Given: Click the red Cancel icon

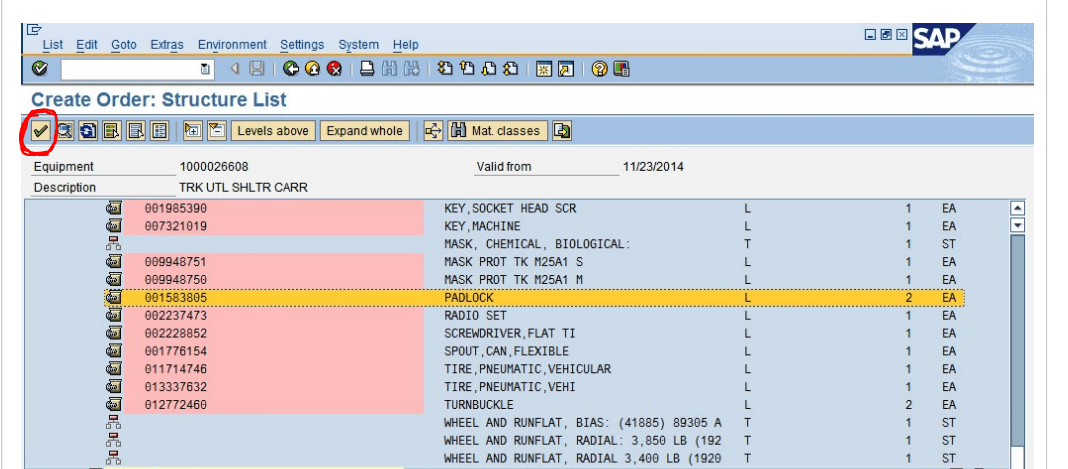Looking at the screenshot, I should tap(334, 69).
